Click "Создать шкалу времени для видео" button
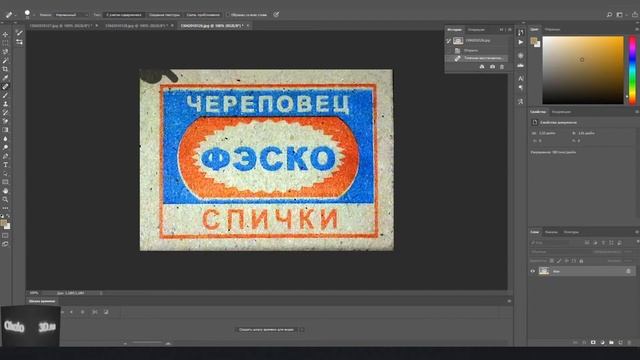Image resolution: width=640 pixels, height=360 pixels. pos(267,329)
